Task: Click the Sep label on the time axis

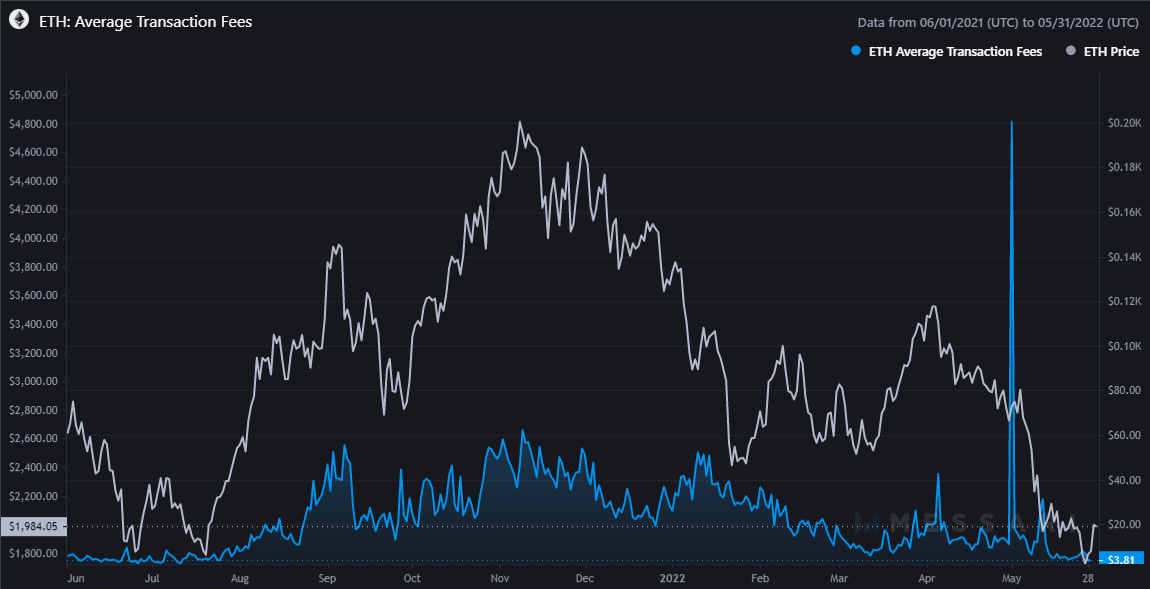Action: pyautogui.click(x=329, y=578)
